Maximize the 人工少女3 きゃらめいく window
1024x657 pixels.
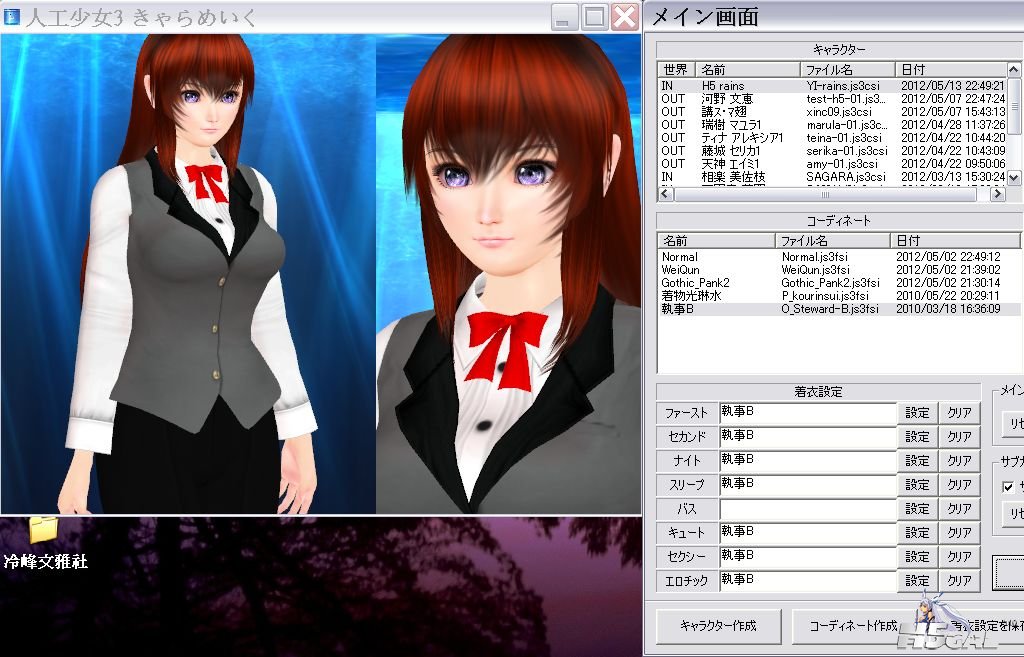pyautogui.click(x=594, y=16)
